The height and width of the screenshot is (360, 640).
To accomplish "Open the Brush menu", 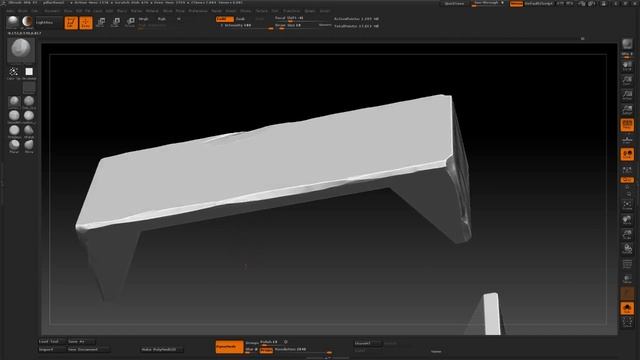I will click(23, 11).
